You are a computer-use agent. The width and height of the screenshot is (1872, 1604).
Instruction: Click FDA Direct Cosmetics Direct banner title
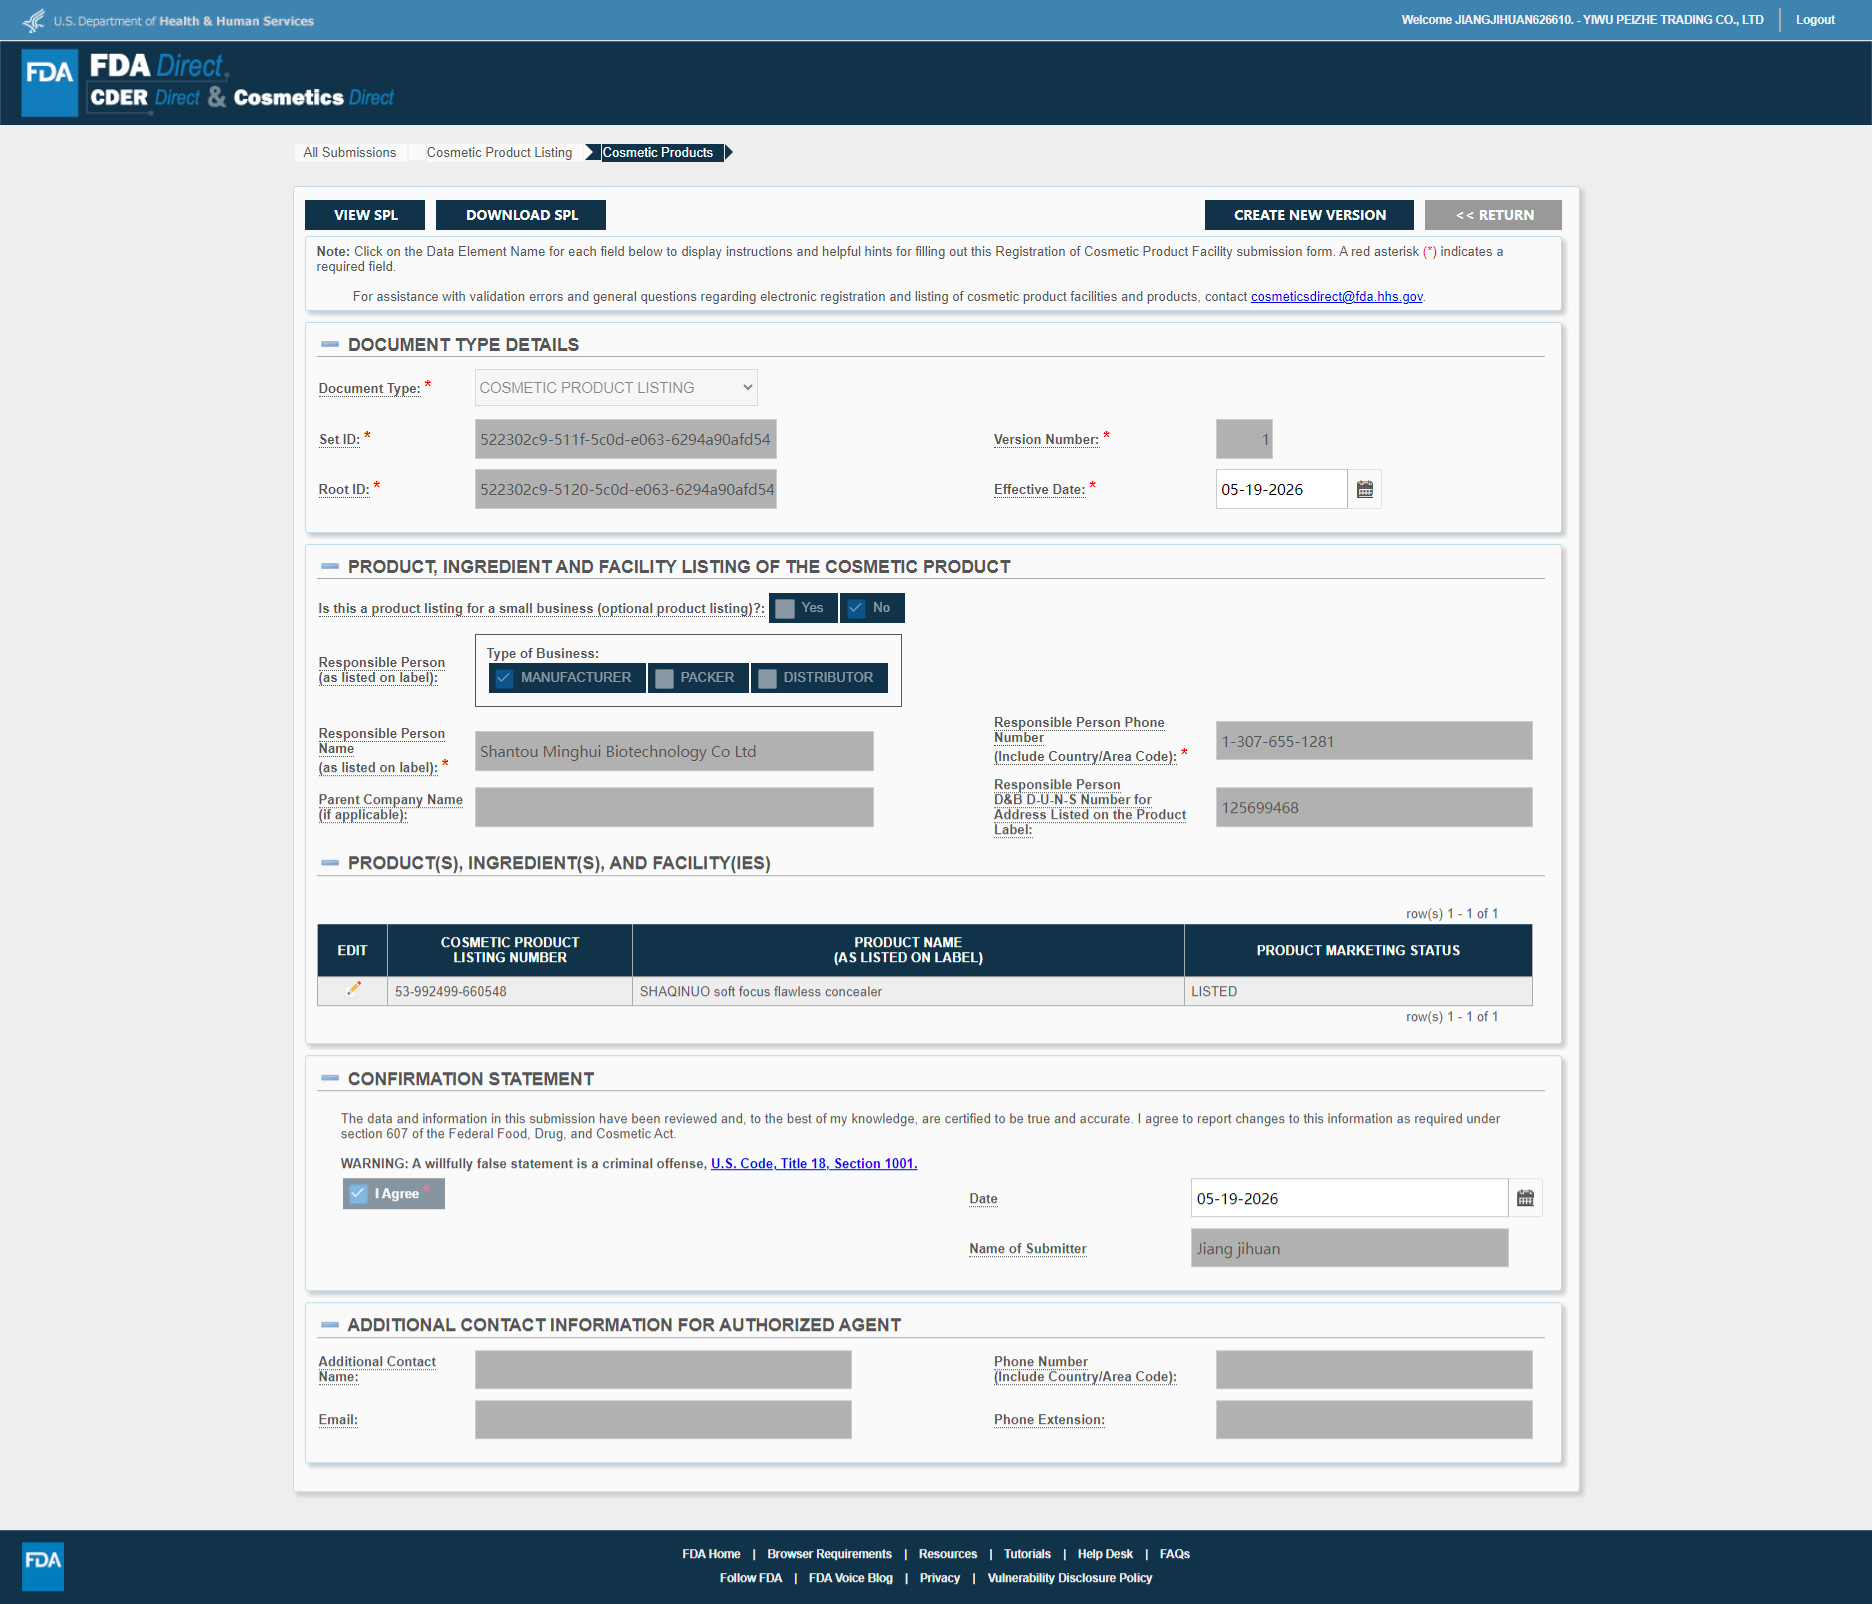pos(242,81)
